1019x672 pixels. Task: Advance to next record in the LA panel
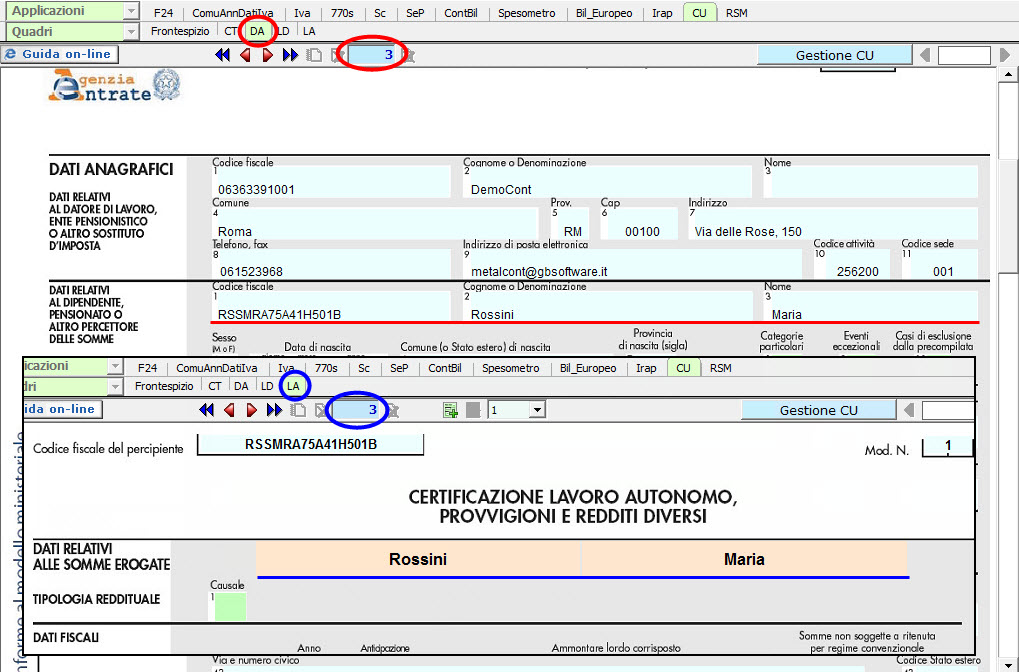pyautogui.click(x=252, y=409)
